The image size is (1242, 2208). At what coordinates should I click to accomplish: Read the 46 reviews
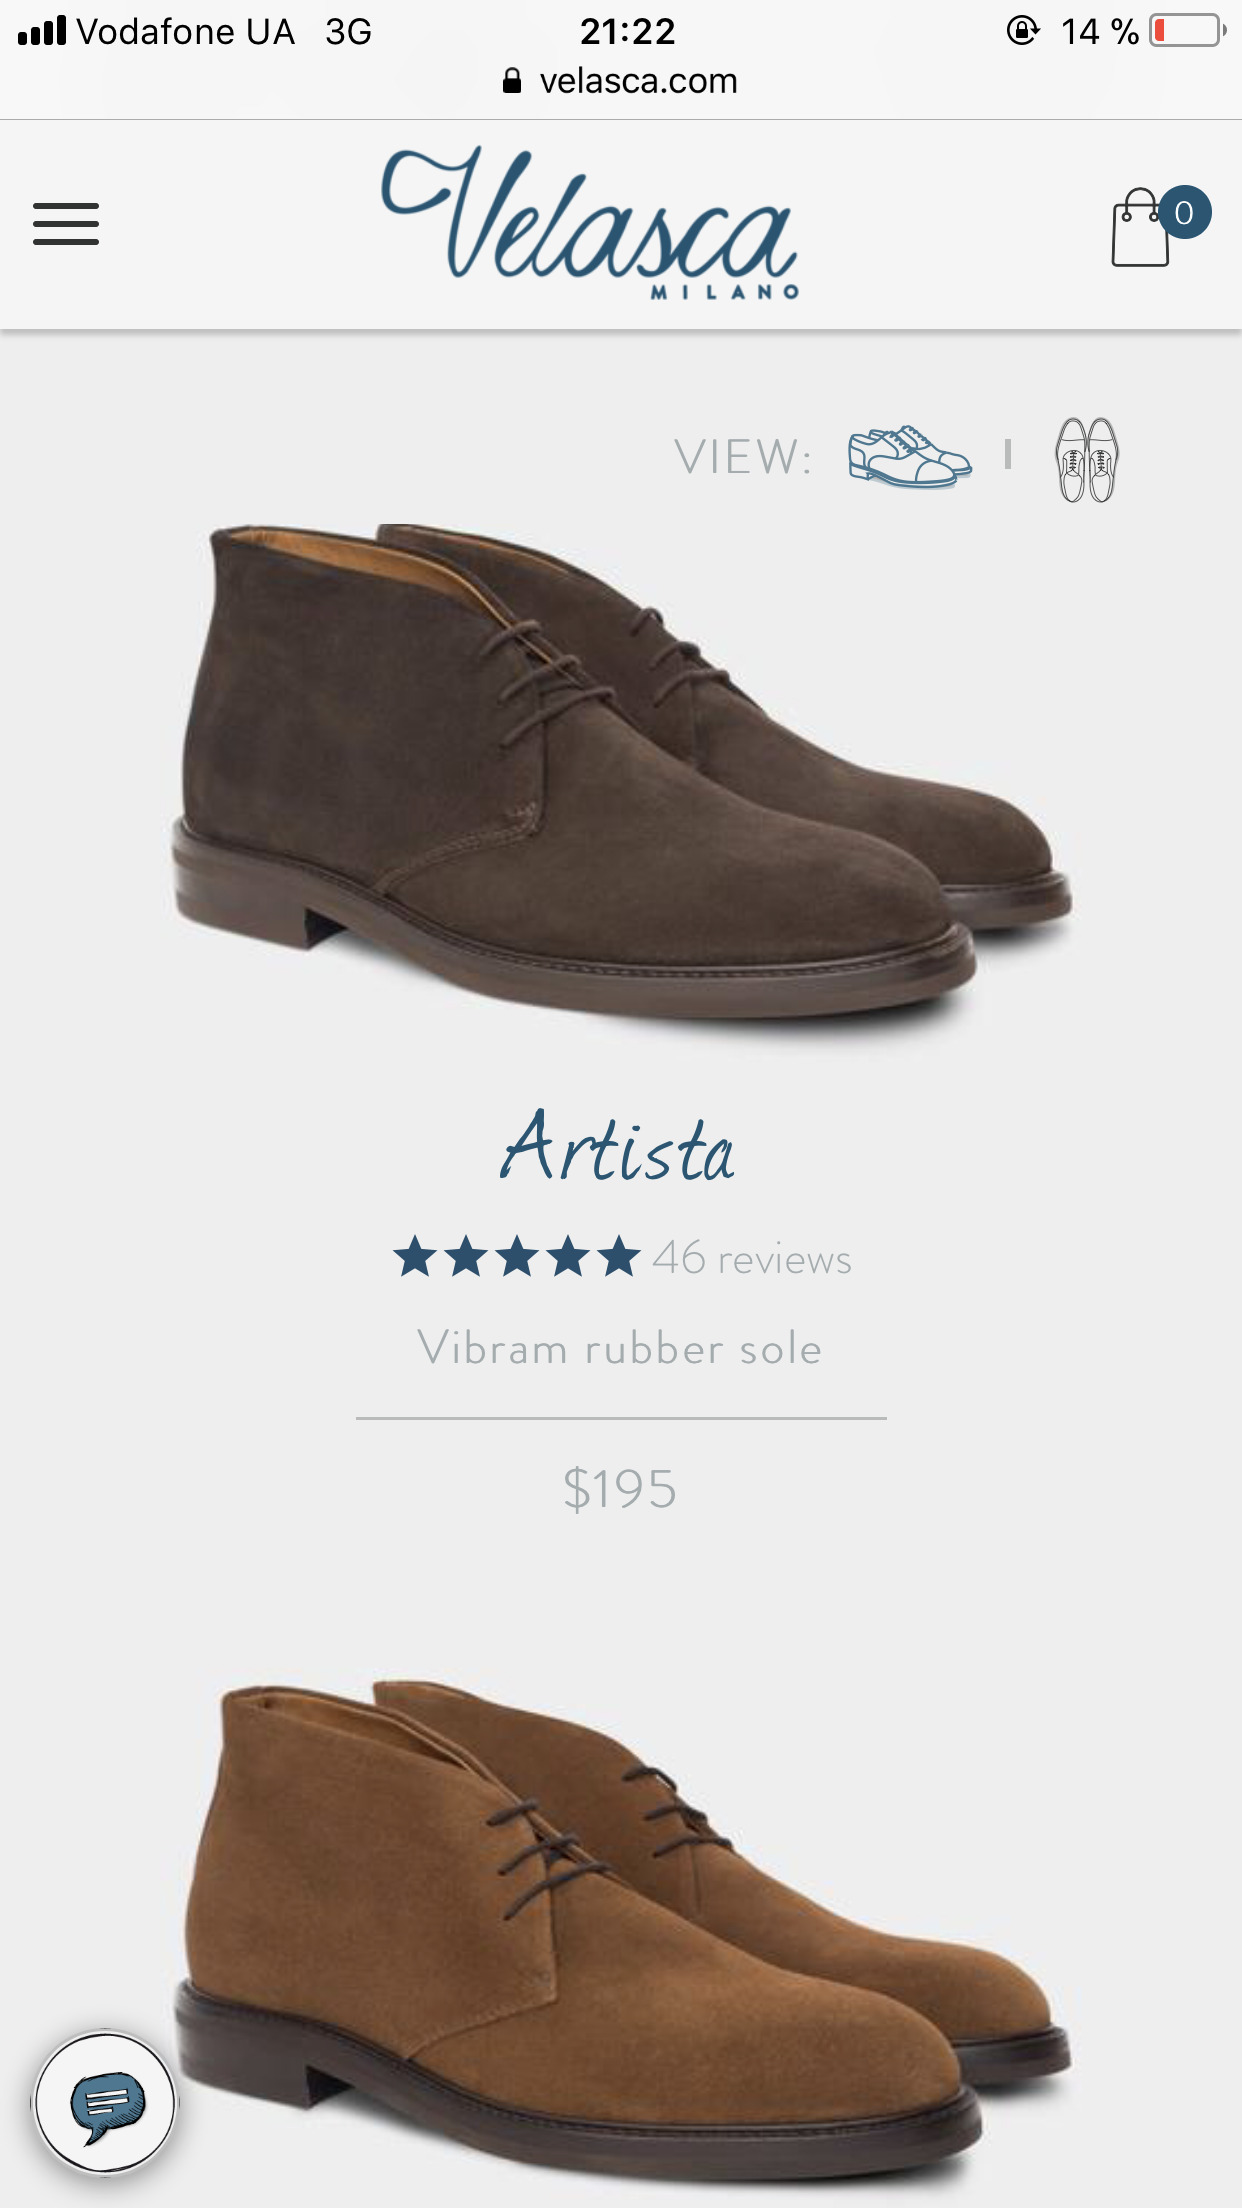click(752, 1259)
